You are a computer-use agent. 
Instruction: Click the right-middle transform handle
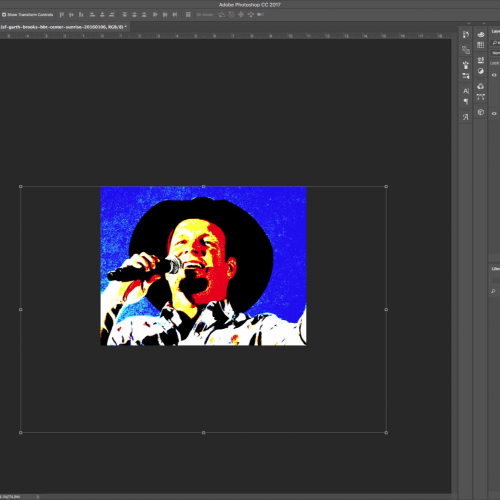[x=386, y=310]
